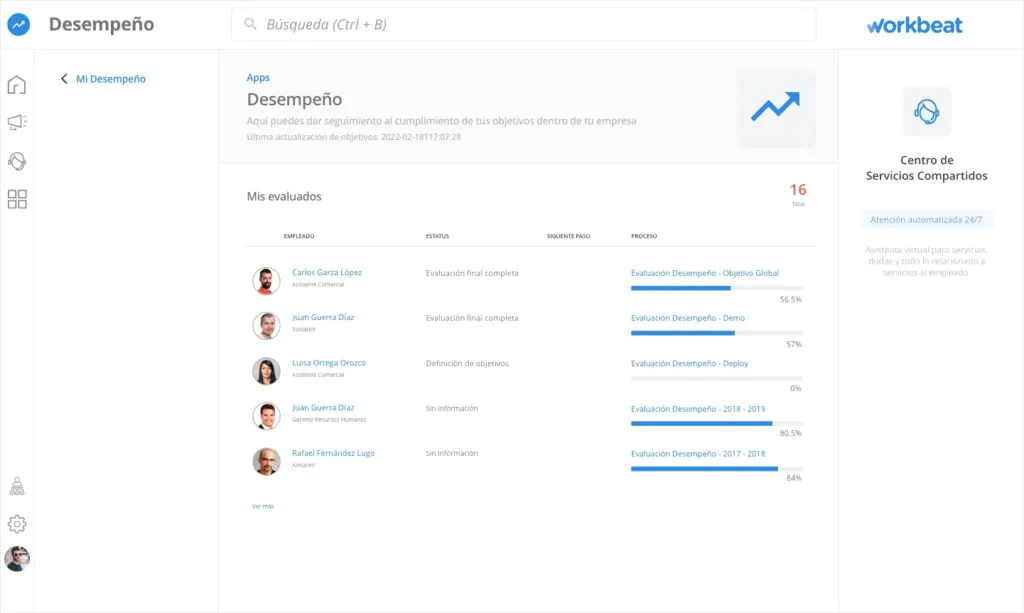Click the Apps breadcrumb link
Image resolution: width=1024 pixels, height=613 pixels.
(258, 78)
